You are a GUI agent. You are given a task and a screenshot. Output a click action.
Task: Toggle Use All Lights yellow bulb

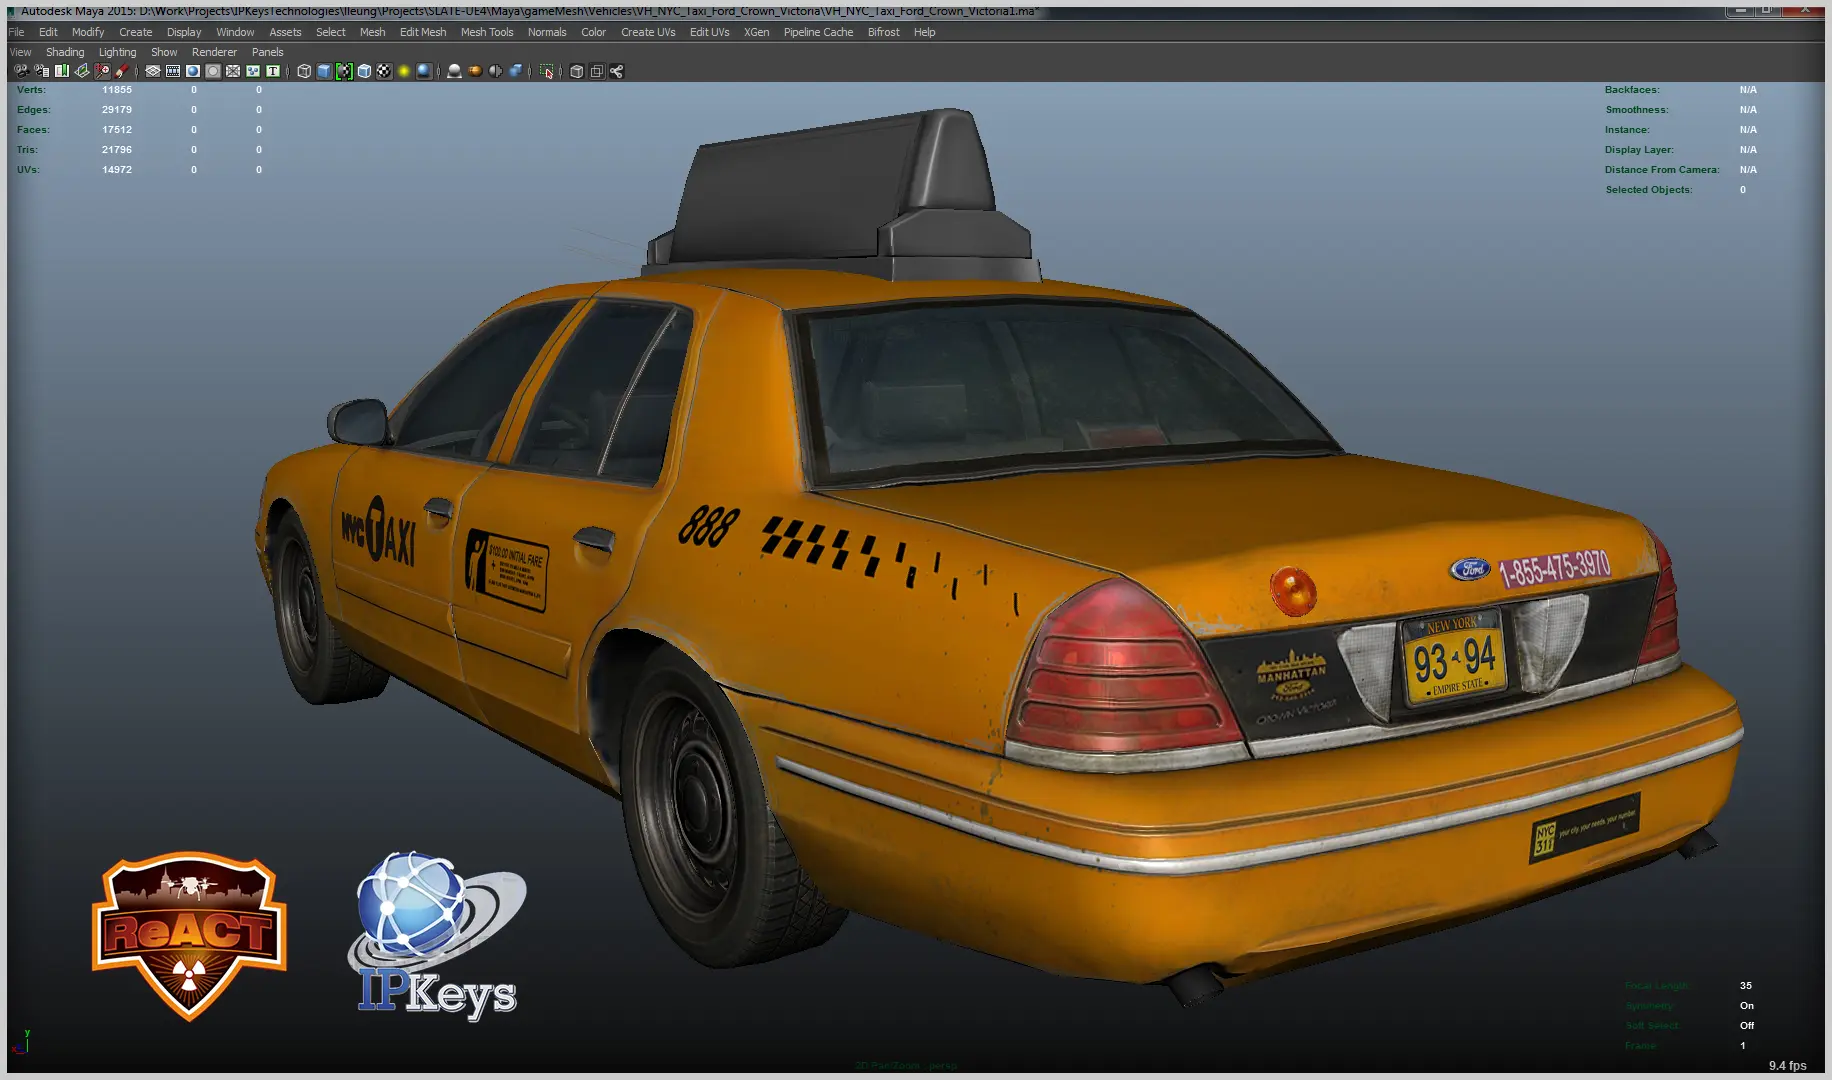pyautogui.click(x=404, y=71)
